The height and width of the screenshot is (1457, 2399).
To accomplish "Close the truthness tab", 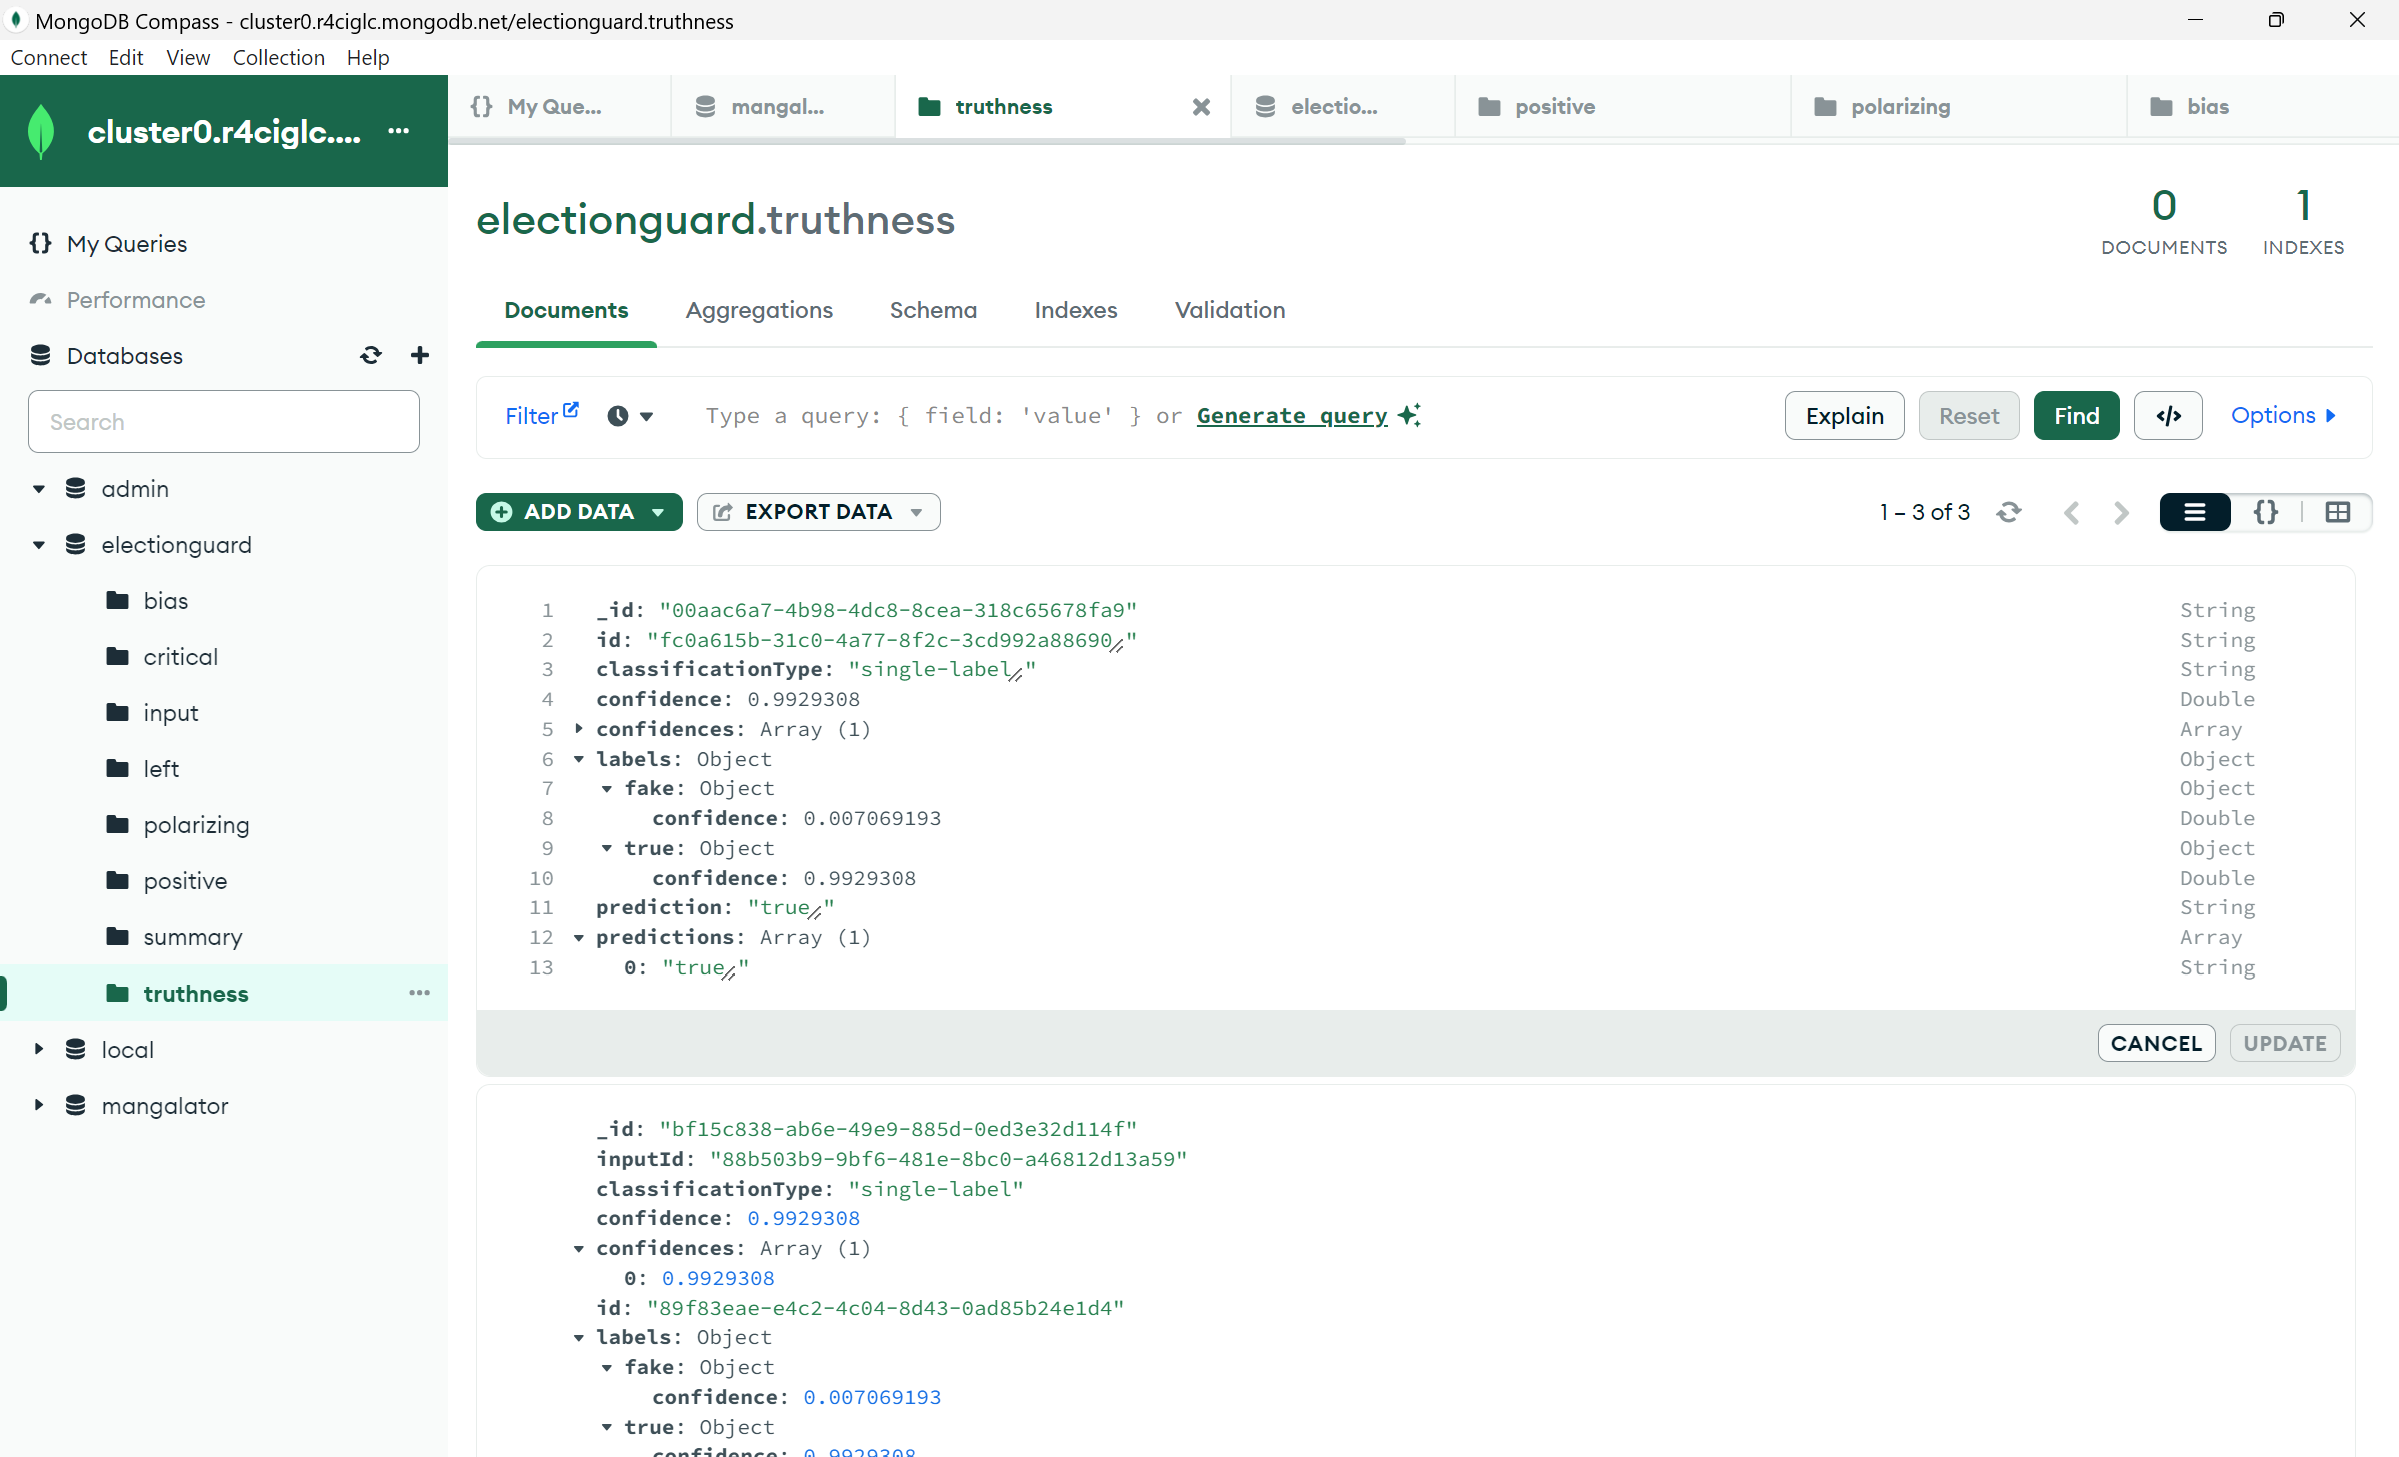I will pyautogui.click(x=1201, y=107).
